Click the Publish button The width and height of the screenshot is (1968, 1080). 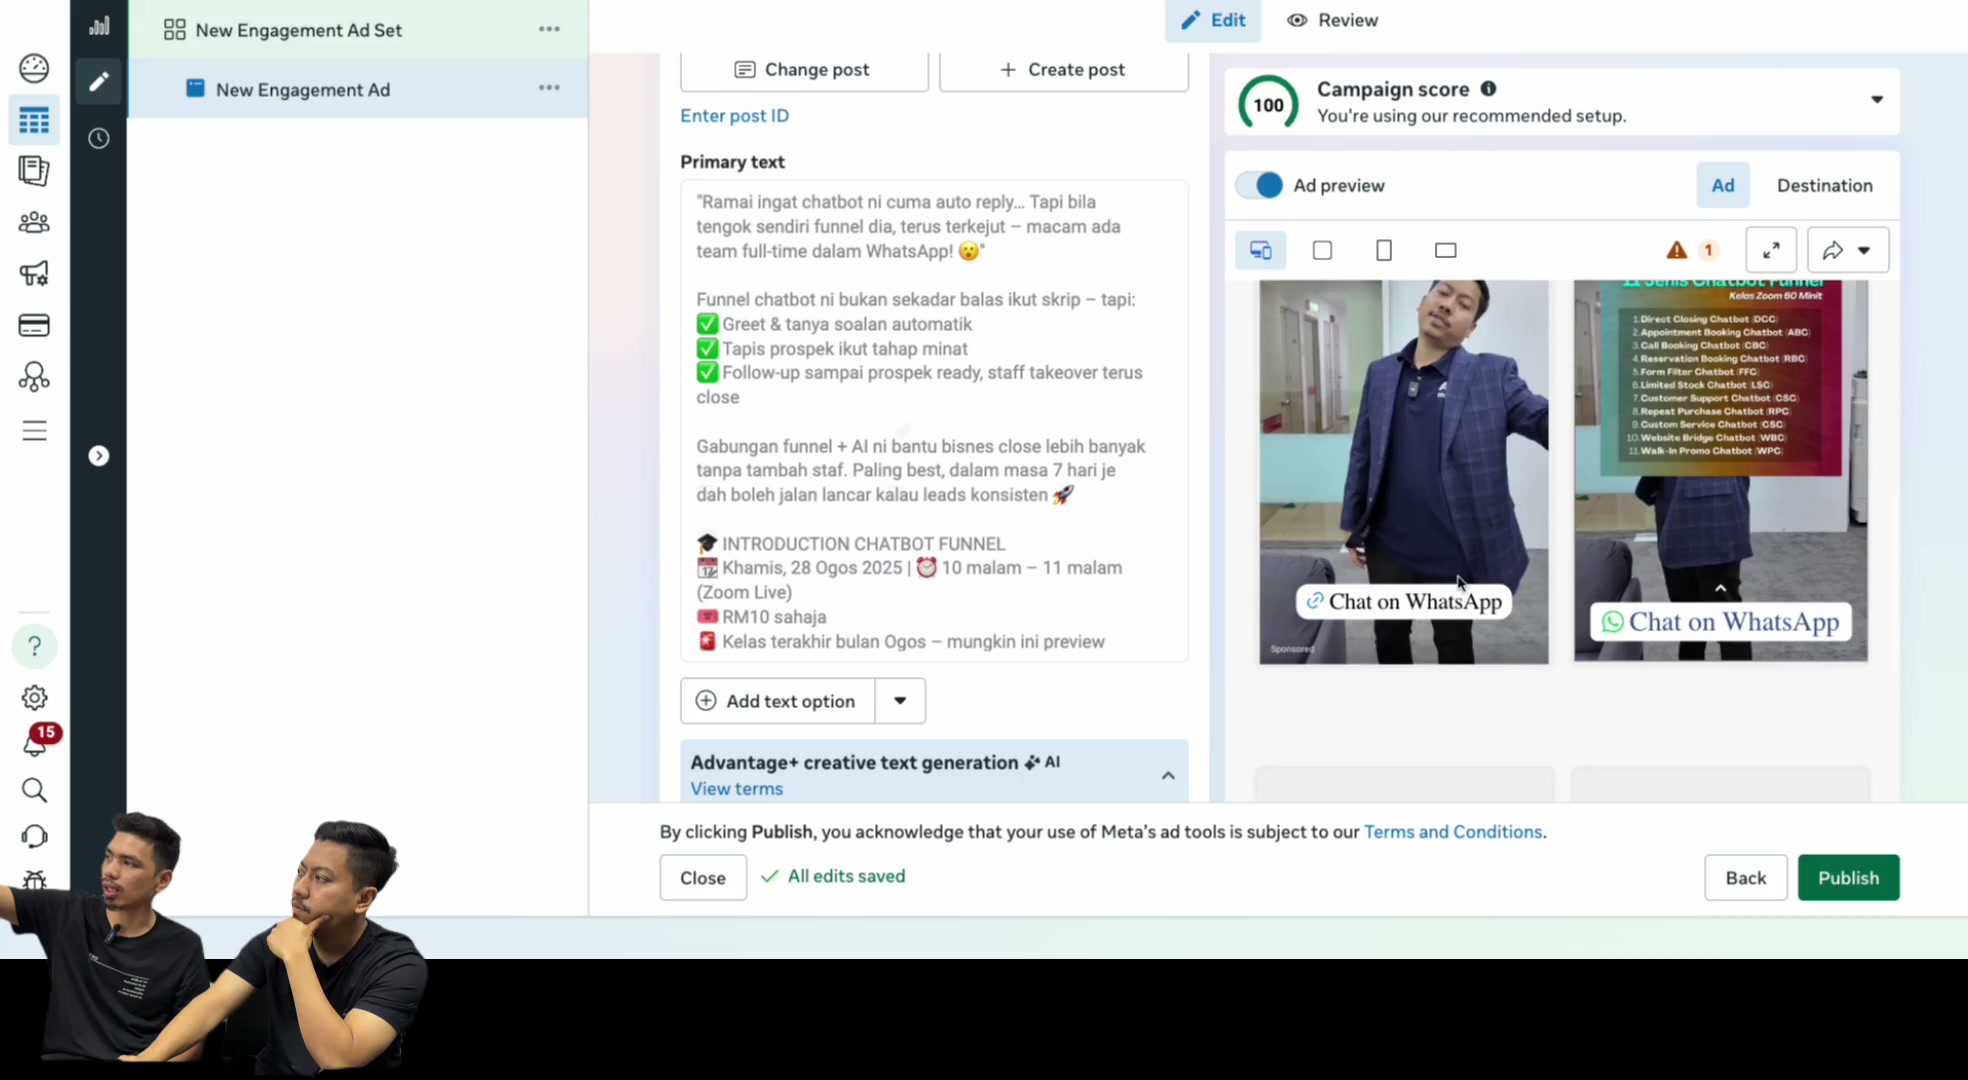(1848, 878)
